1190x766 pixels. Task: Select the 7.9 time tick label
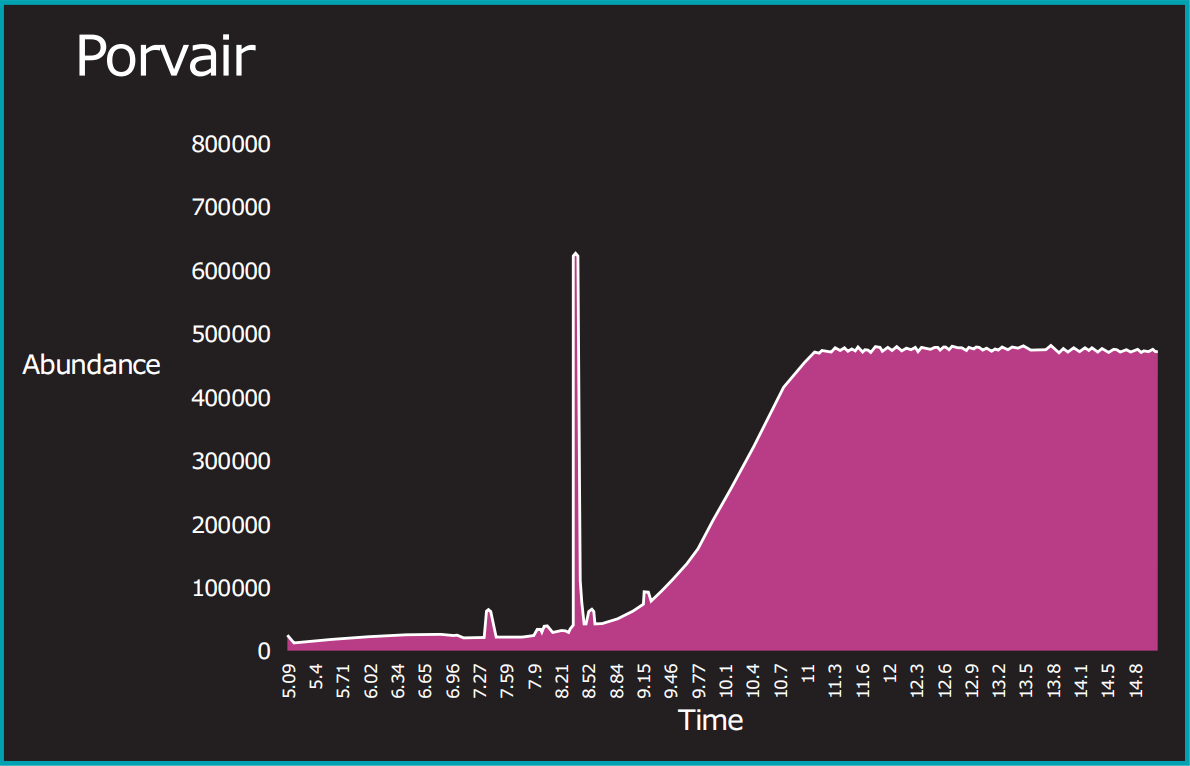tap(534, 676)
